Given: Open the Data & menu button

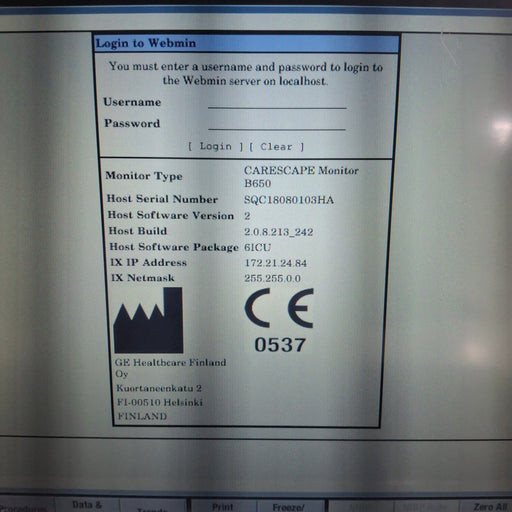Looking at the screenshot, I should coord(87,506).
